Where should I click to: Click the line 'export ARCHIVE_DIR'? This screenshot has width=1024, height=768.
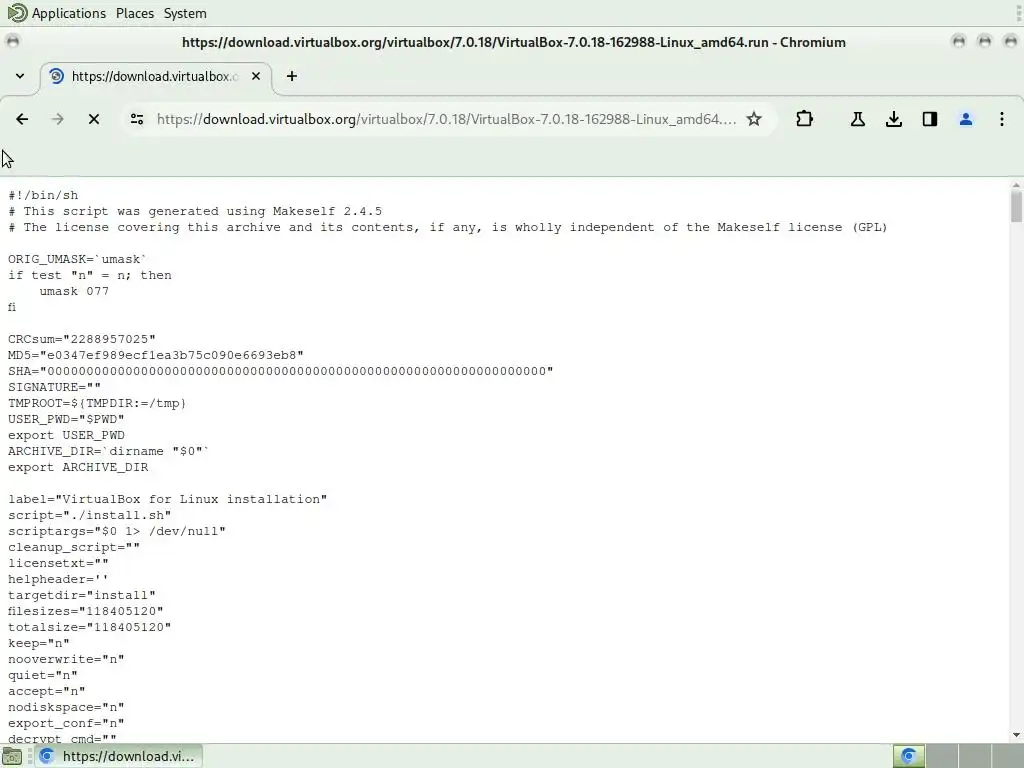click(78, 468)
